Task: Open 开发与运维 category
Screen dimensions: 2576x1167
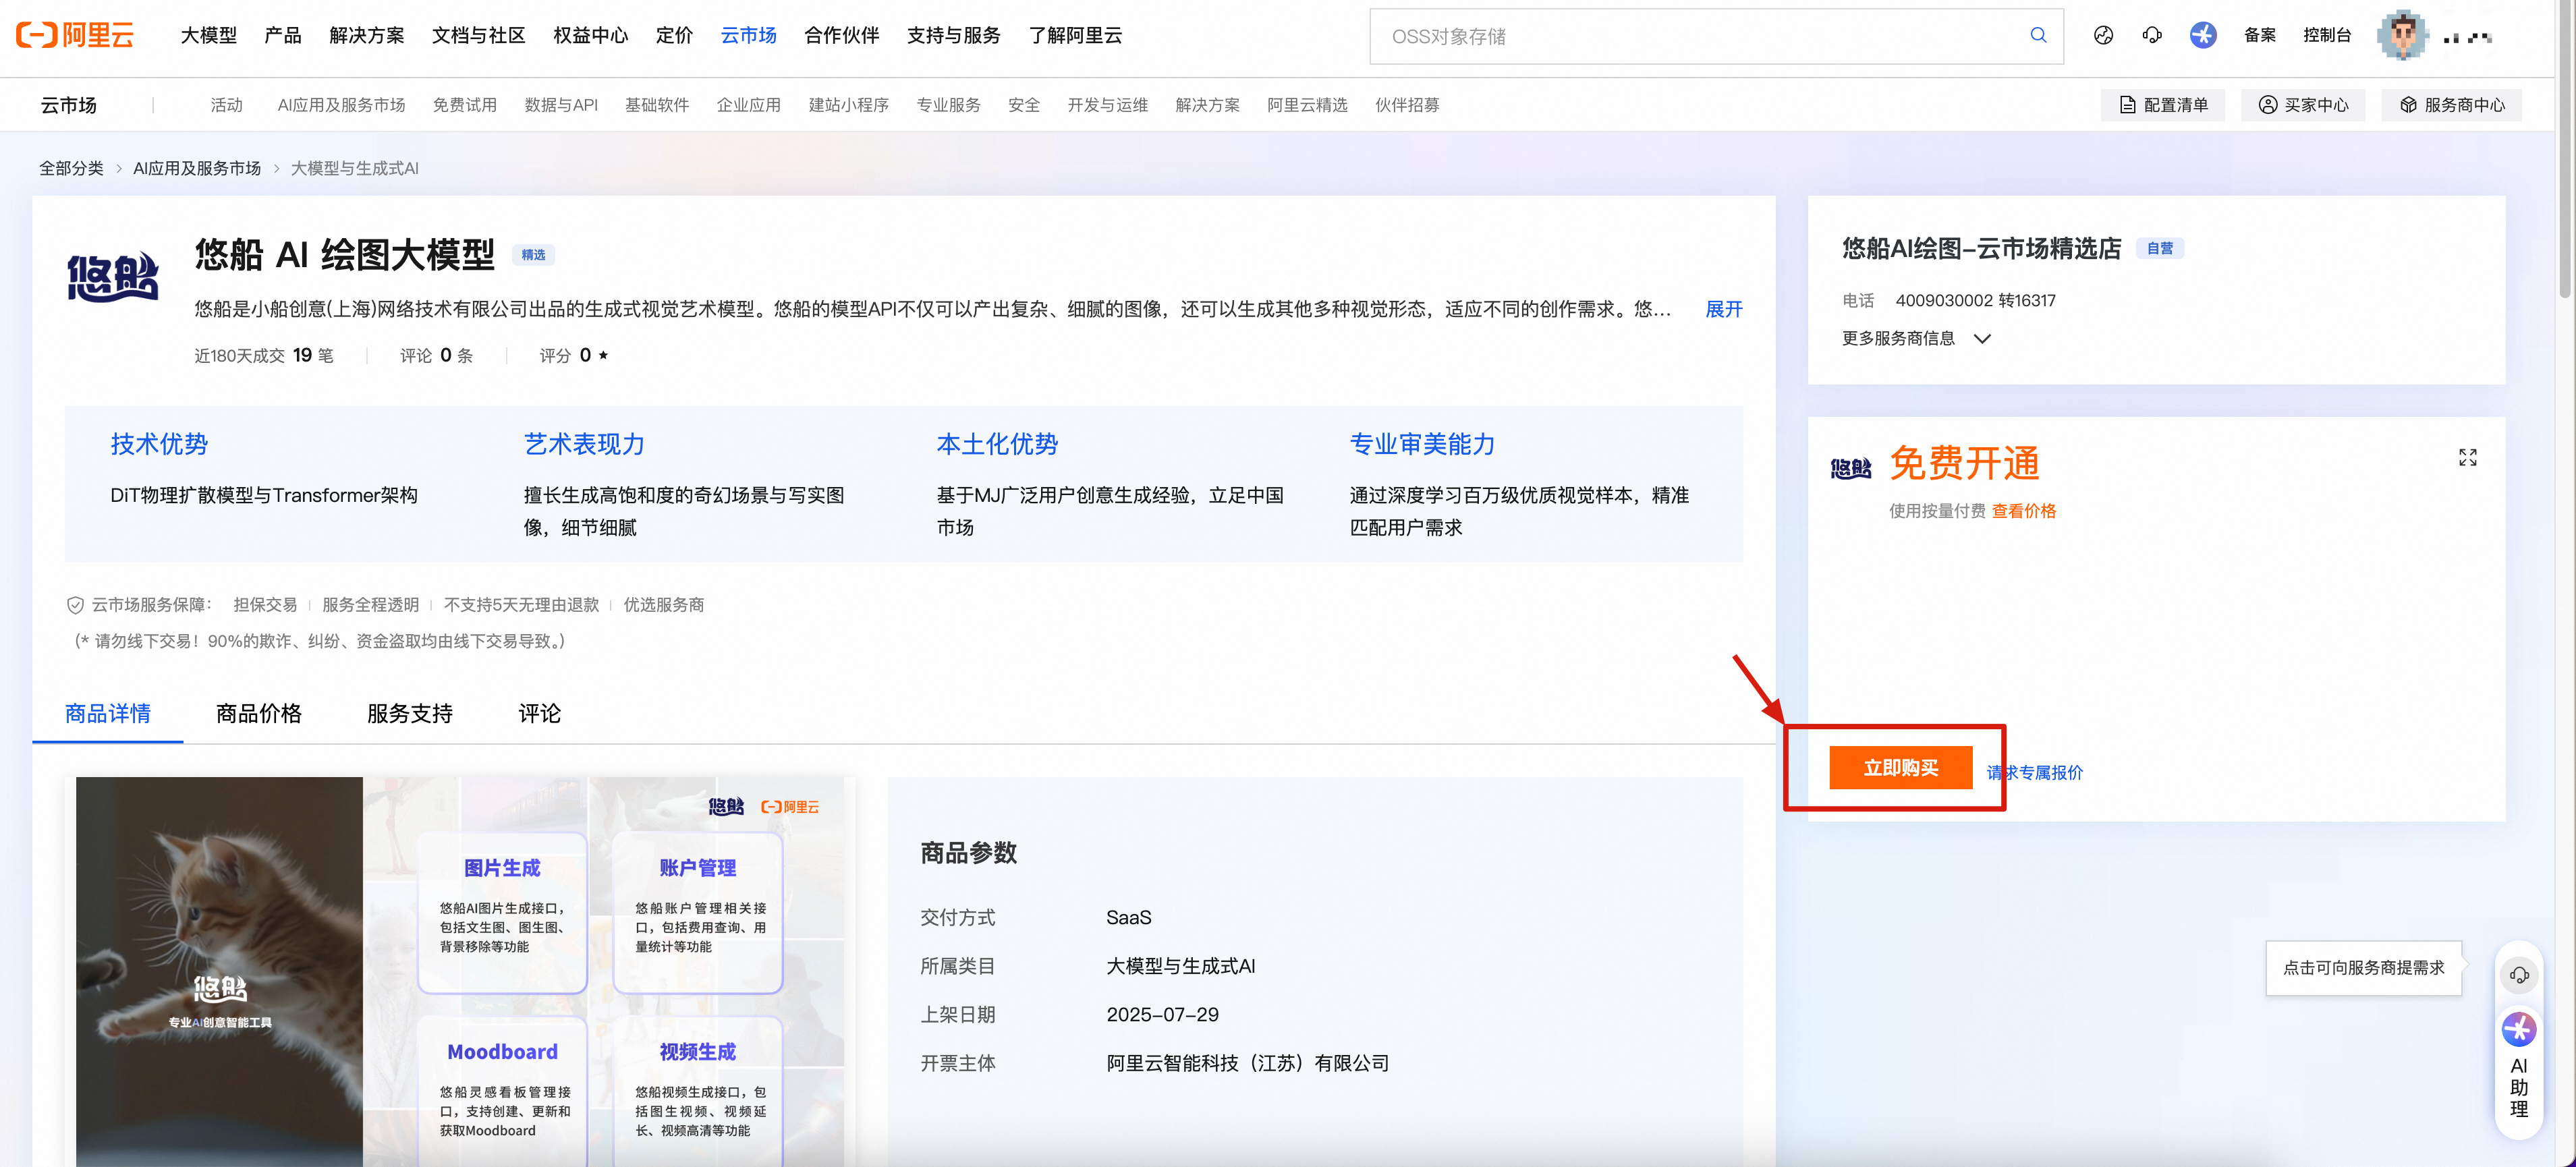Action: tap(1107, 105)
